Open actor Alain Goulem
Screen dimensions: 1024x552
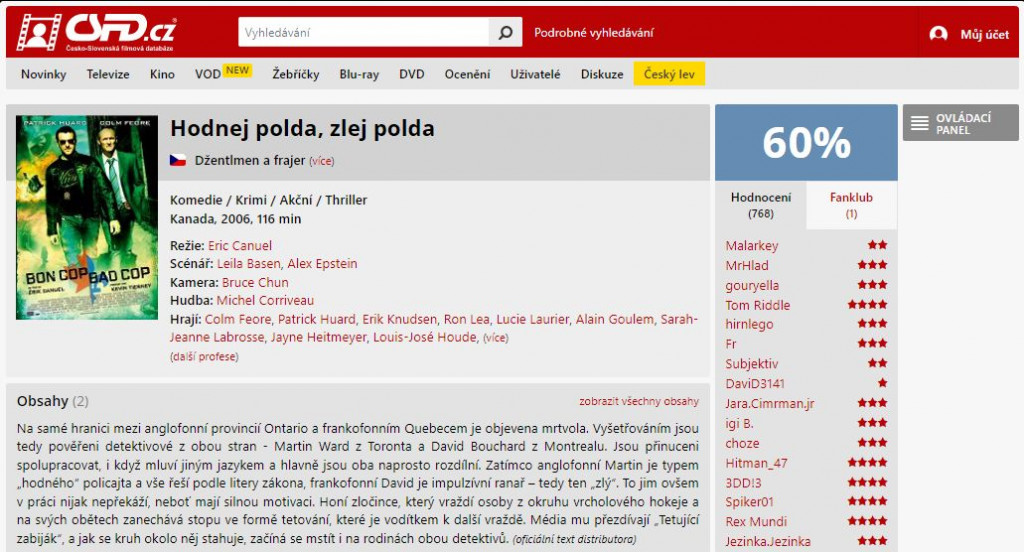[x=615, y=319]
